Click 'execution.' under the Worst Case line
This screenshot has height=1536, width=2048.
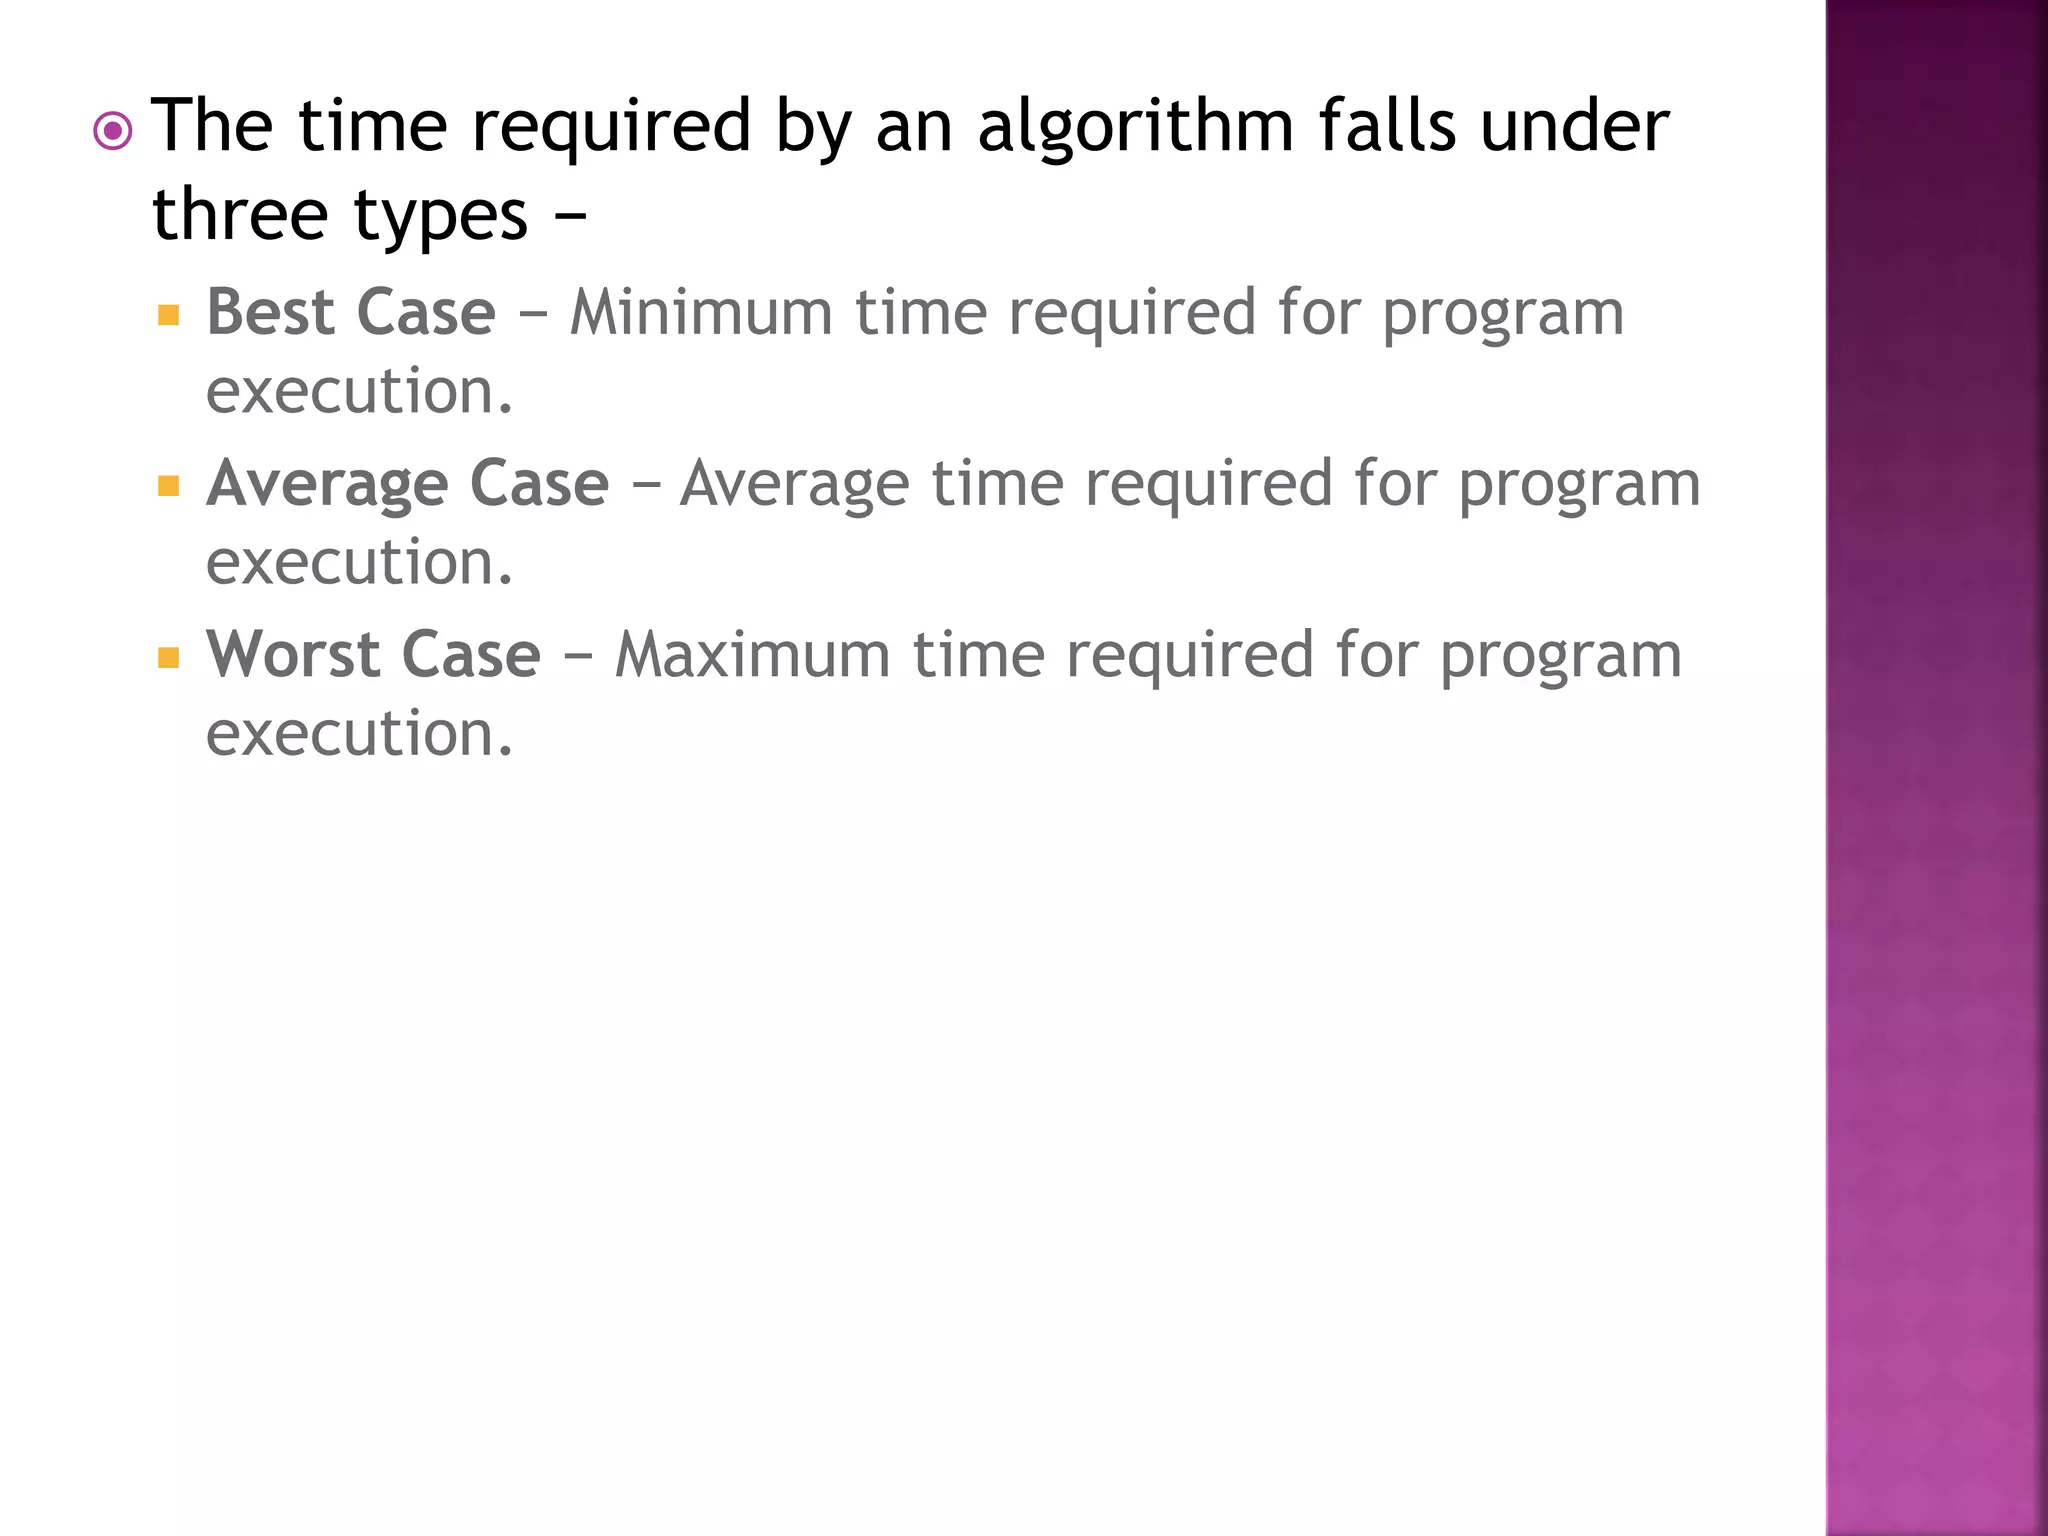[x=360, y=733]
